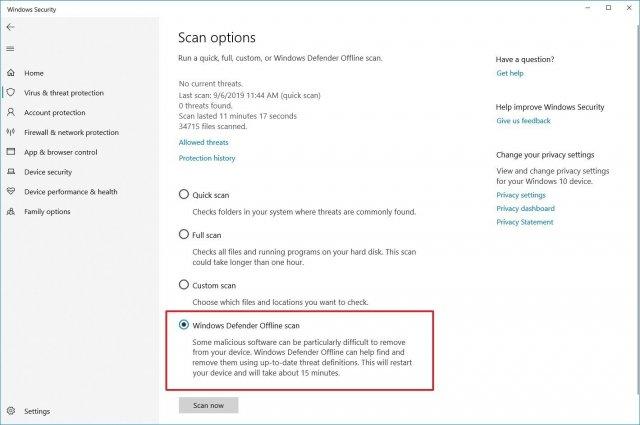Click the '34715 files scanned.' text

(213, 127)
